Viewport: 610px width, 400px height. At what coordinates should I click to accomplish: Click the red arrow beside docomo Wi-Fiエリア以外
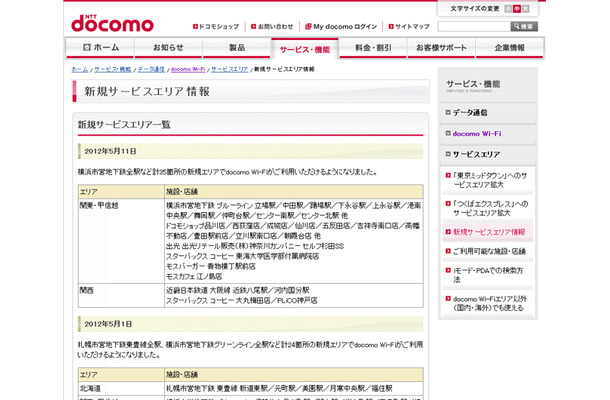pos(448,298)
